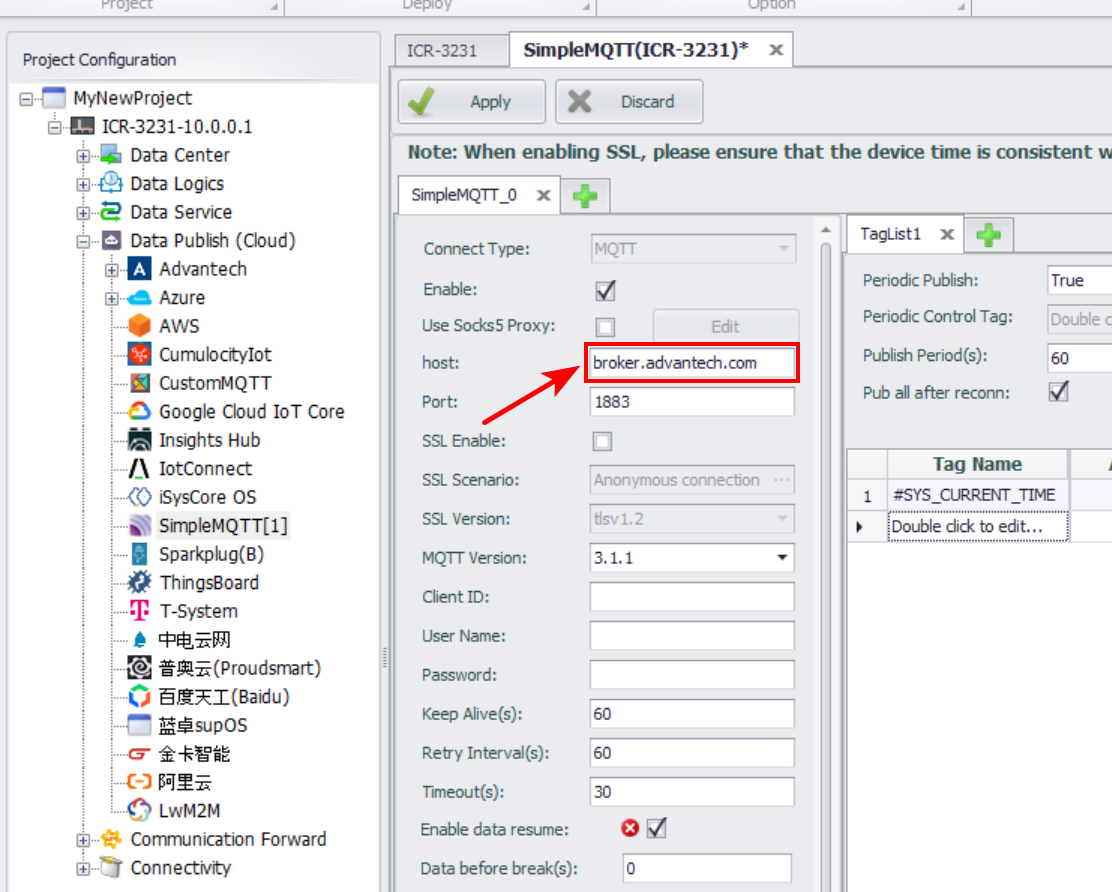Click the Data Logics icon
Image resolution: width=1112 pixels, height=892 pixels.
click(x=111, y=184)
